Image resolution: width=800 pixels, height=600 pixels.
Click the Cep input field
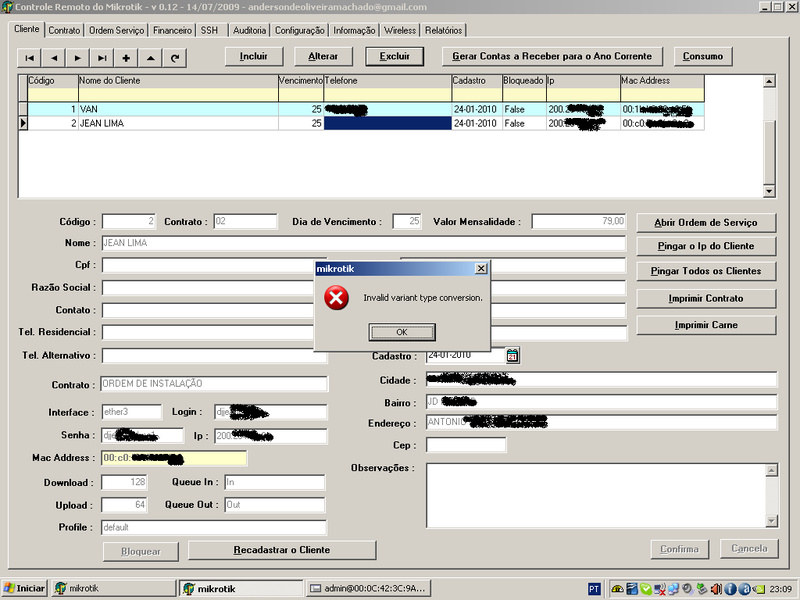(466, 445)
